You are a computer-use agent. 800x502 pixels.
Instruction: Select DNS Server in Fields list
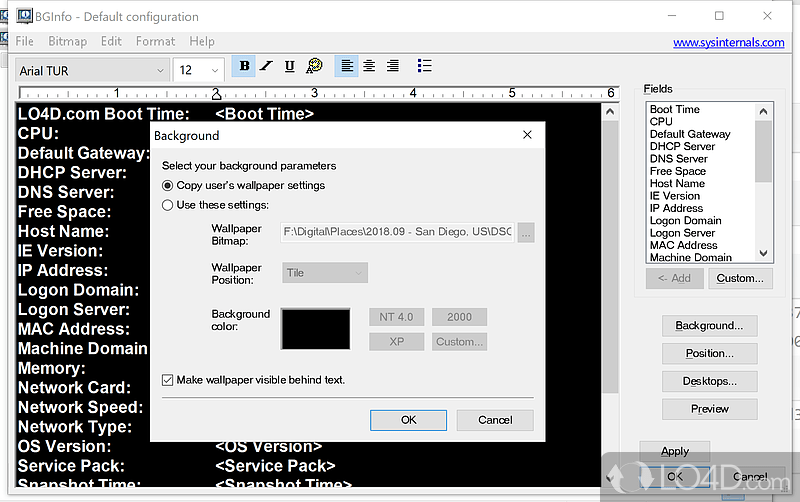pyautogui.click(x=679, y=159)
